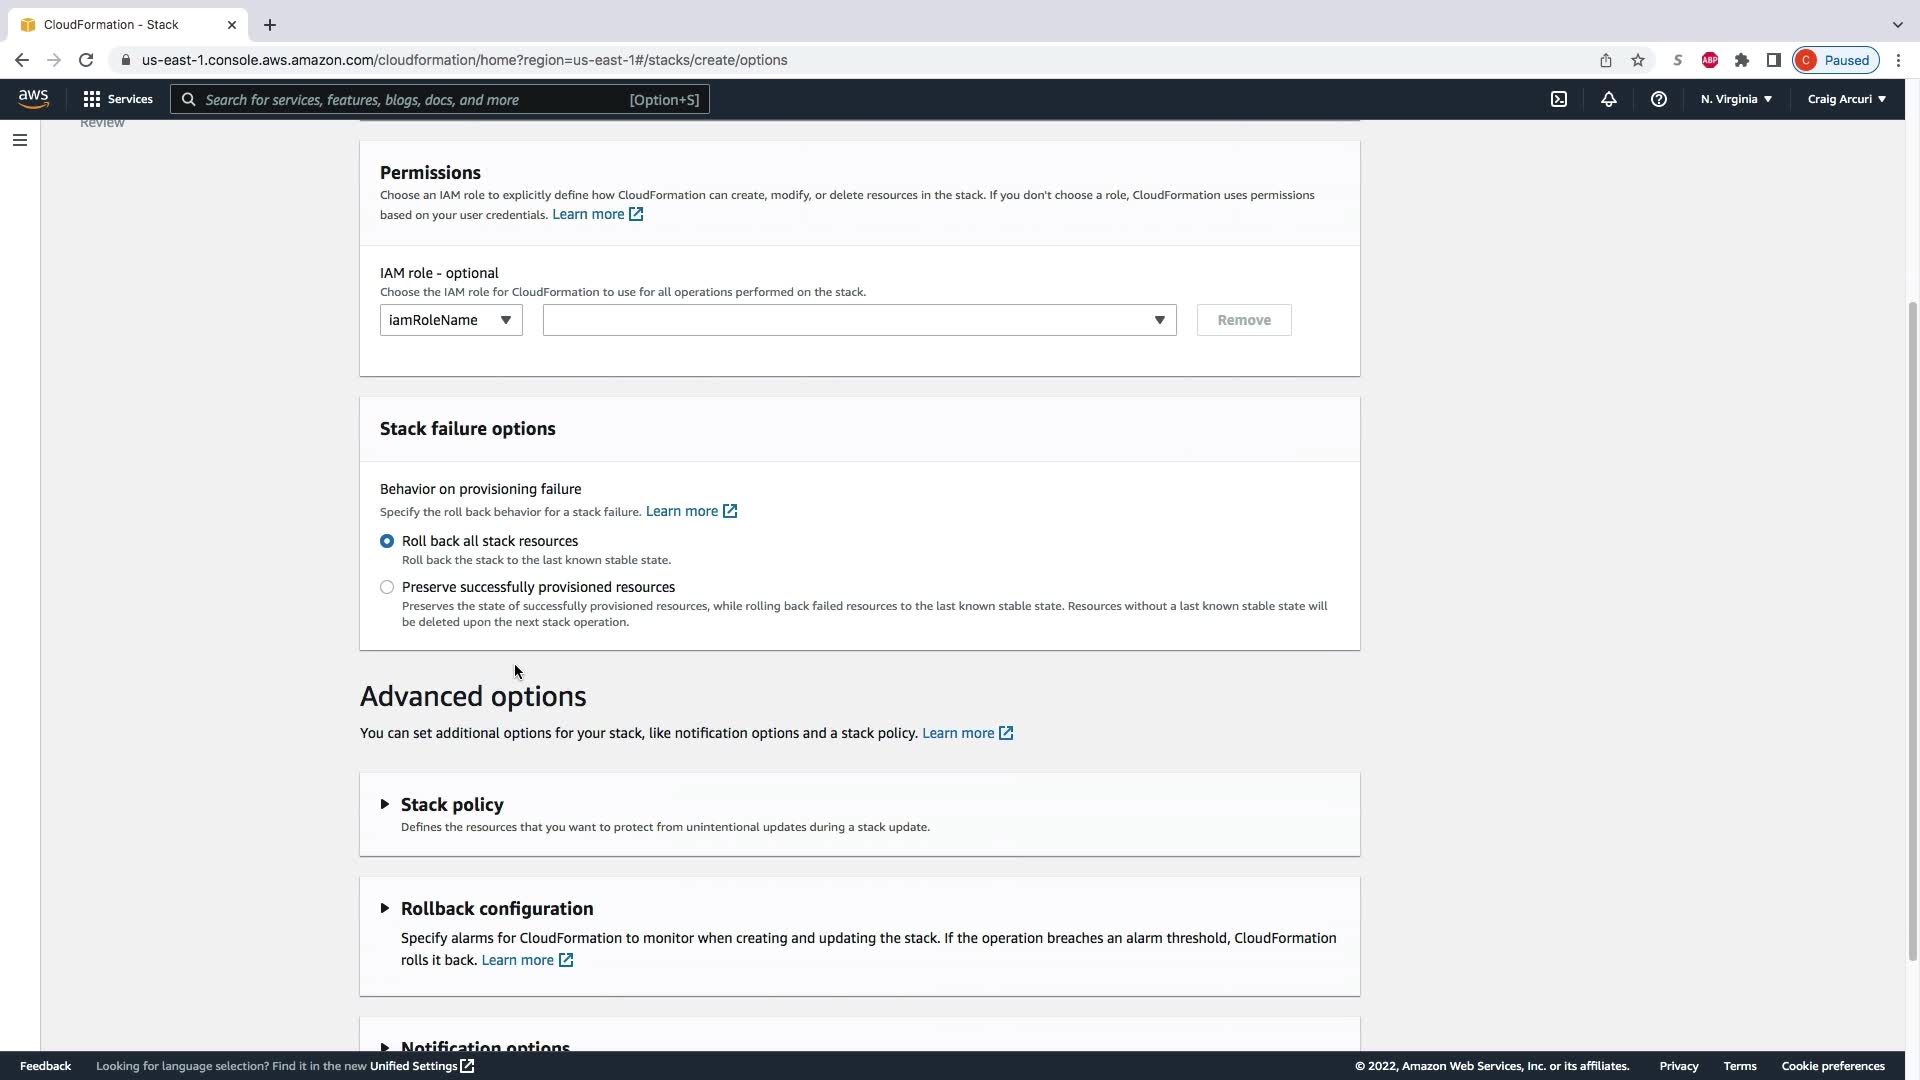1920x1080 pixels.
Task: Open the iamRoleName type dropdown
Action: 451,320
